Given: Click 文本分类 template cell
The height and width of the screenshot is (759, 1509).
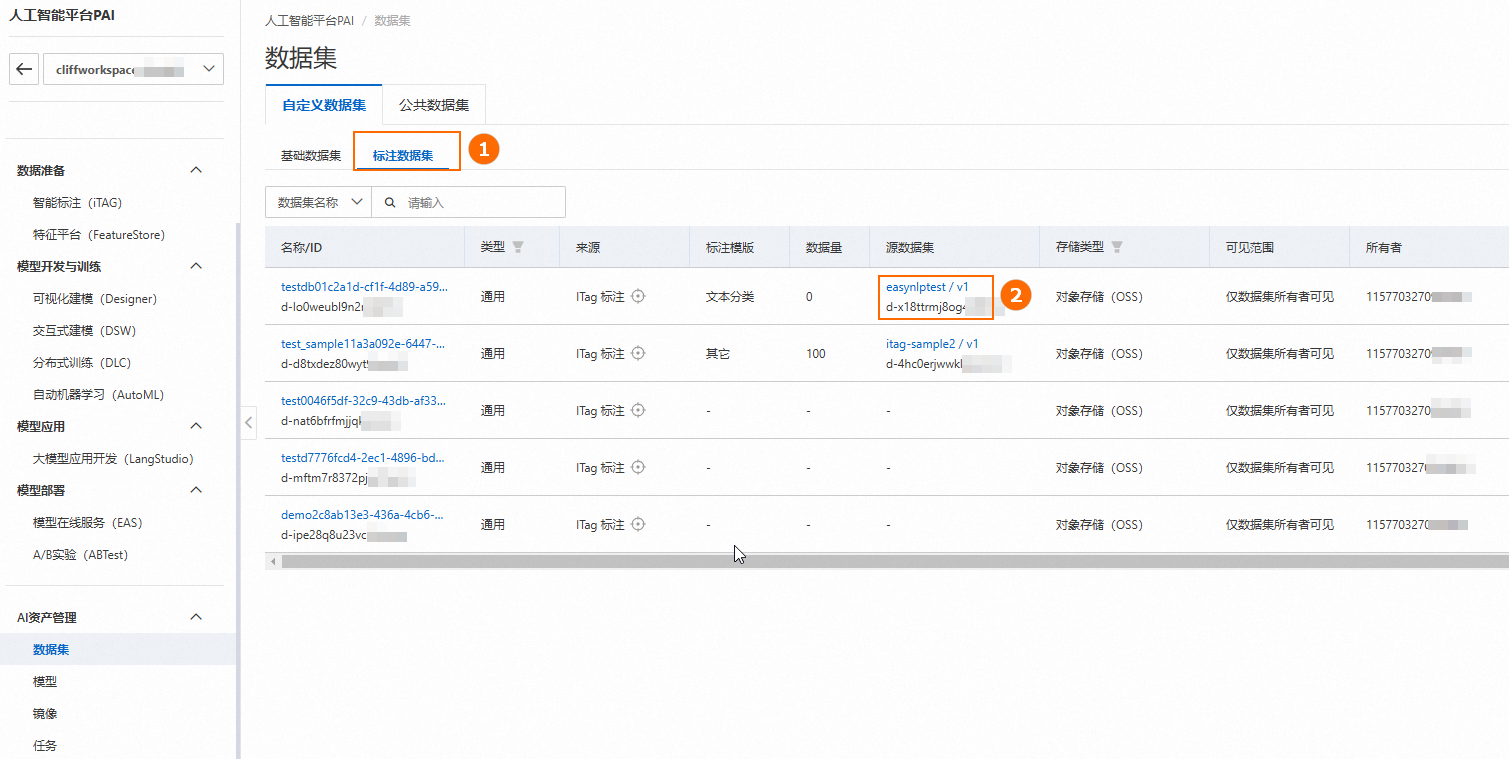Looking at the screenshot, I should coord(730,297).
